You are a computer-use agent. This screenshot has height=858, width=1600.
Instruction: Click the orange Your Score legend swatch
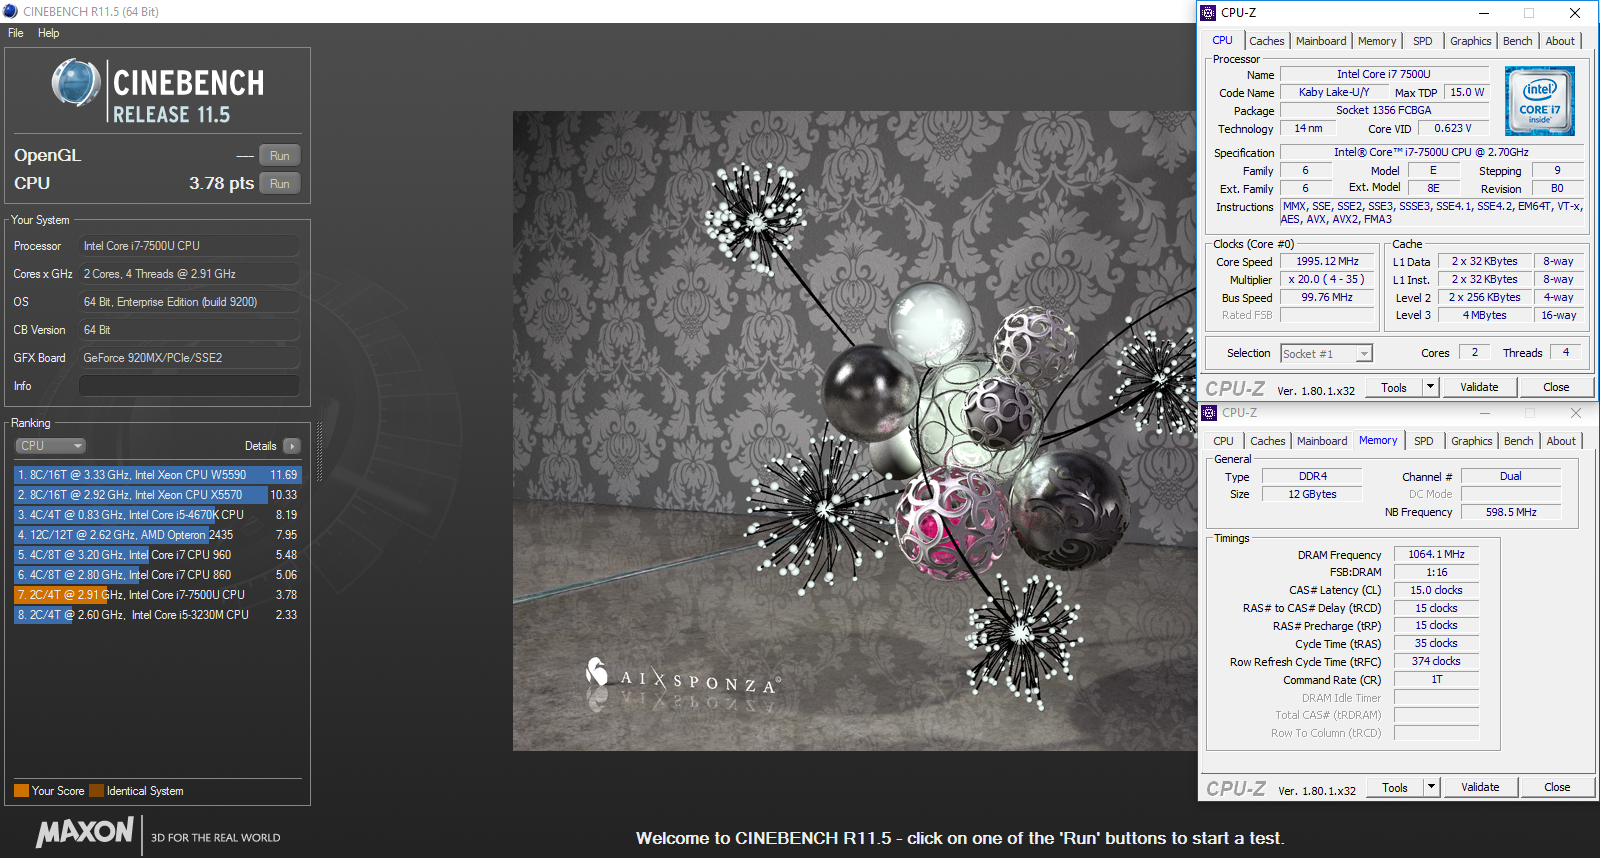point(21,791)
